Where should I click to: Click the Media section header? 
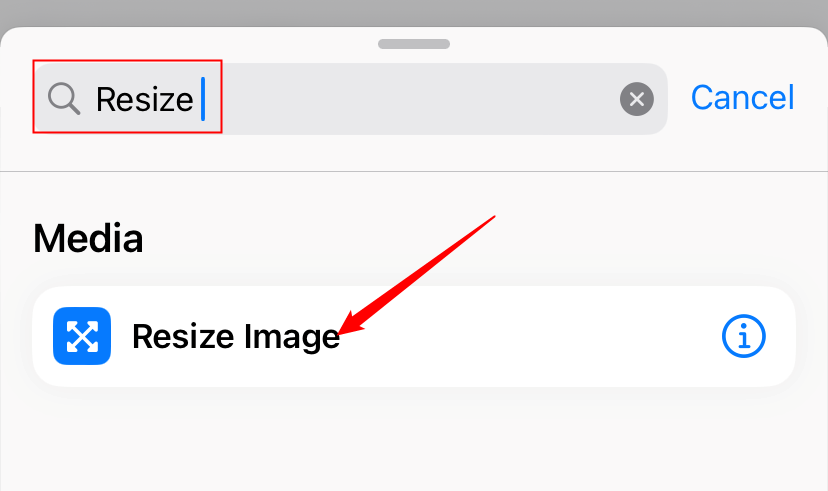(x=88, y=238)
